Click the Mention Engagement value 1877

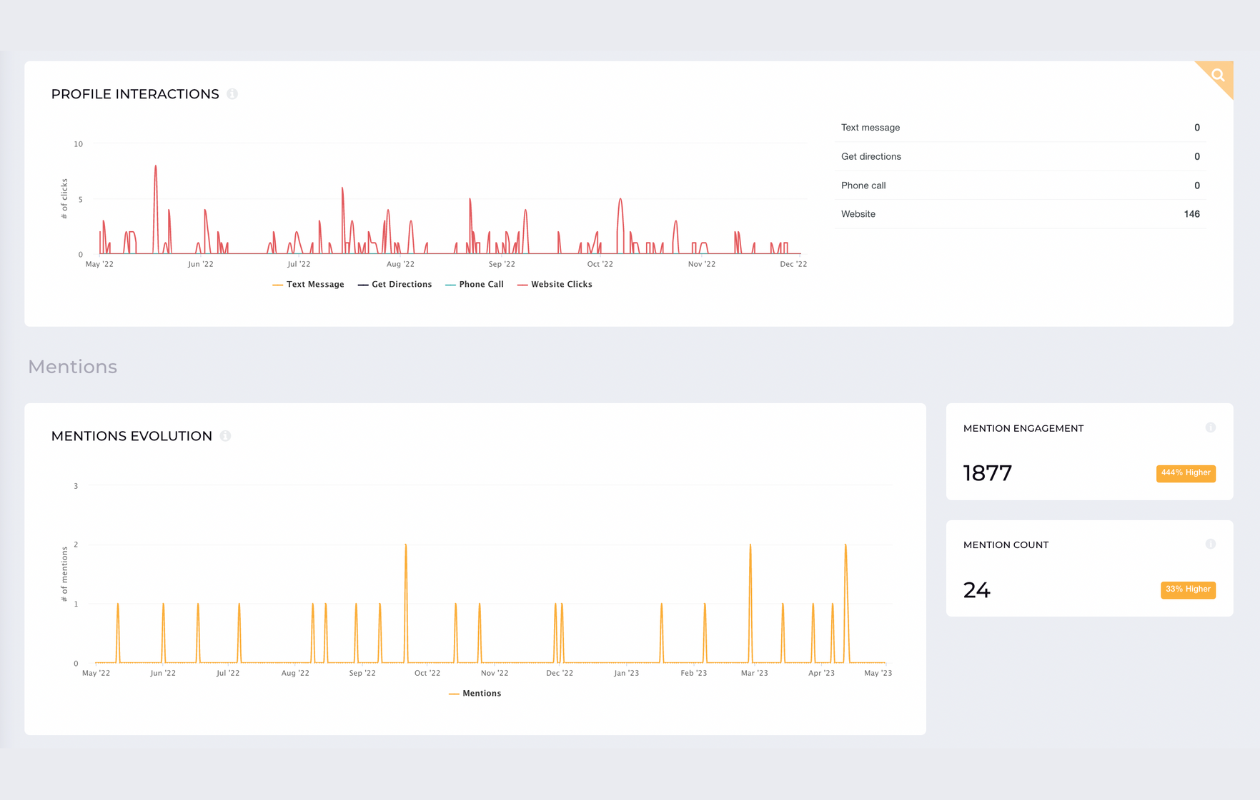pos(987,474)
